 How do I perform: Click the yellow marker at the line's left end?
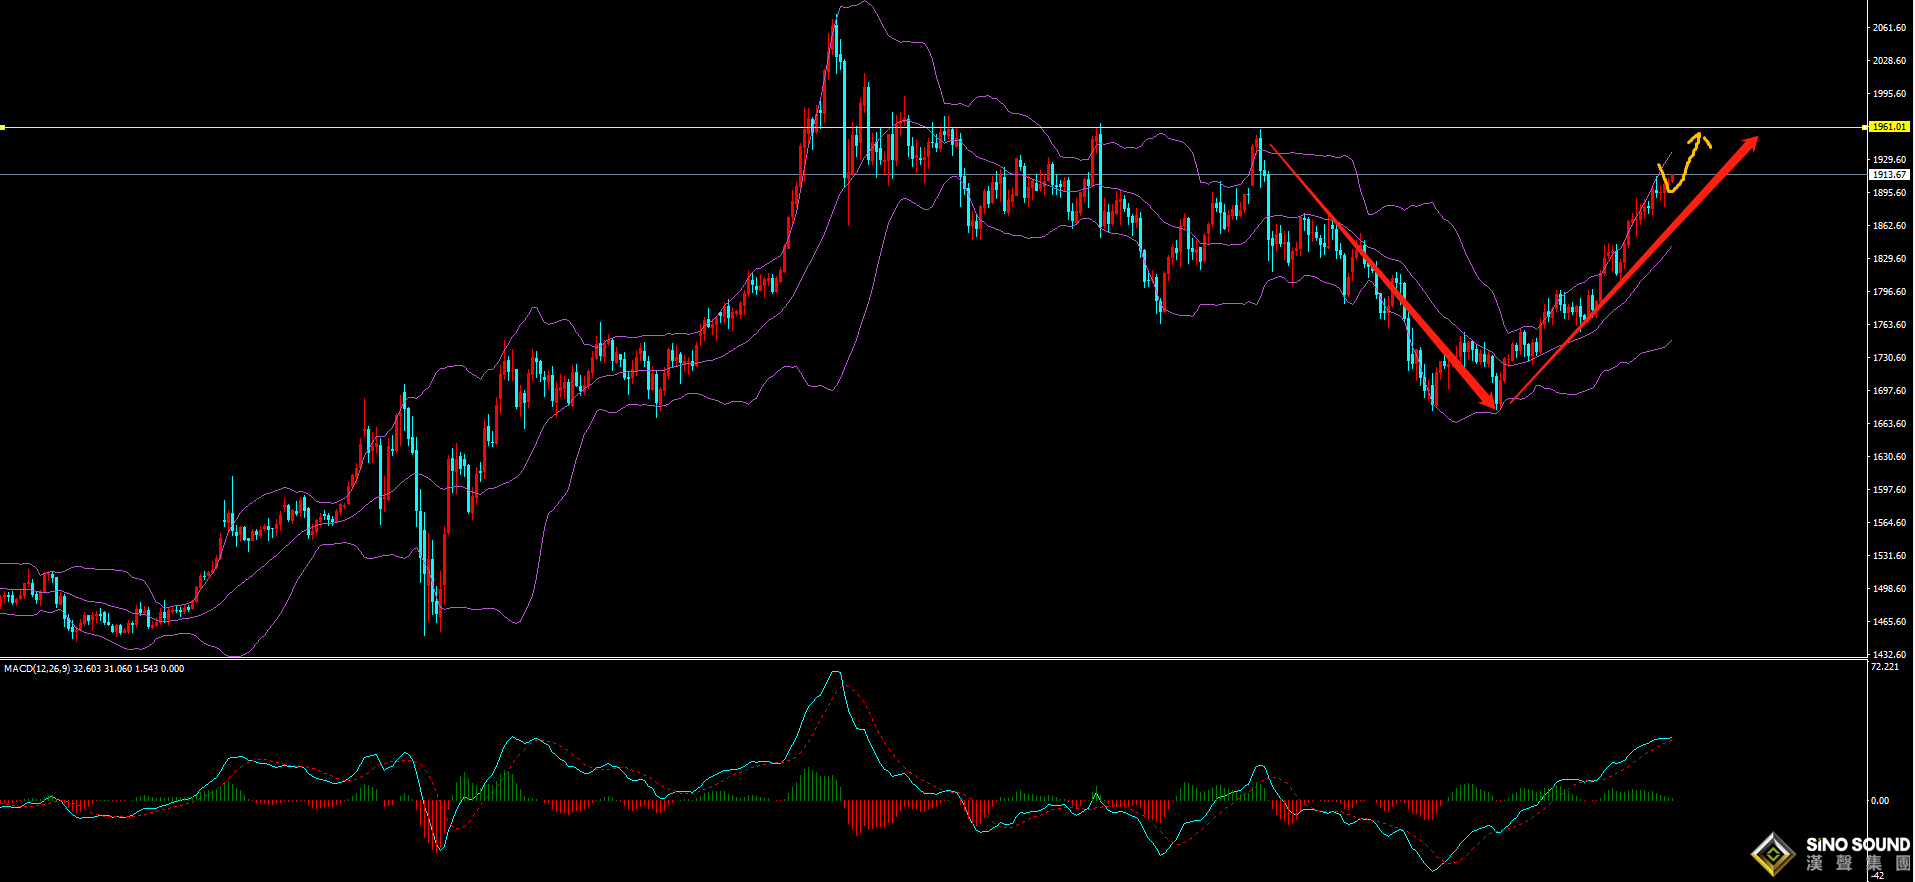(x=3, y=127)
